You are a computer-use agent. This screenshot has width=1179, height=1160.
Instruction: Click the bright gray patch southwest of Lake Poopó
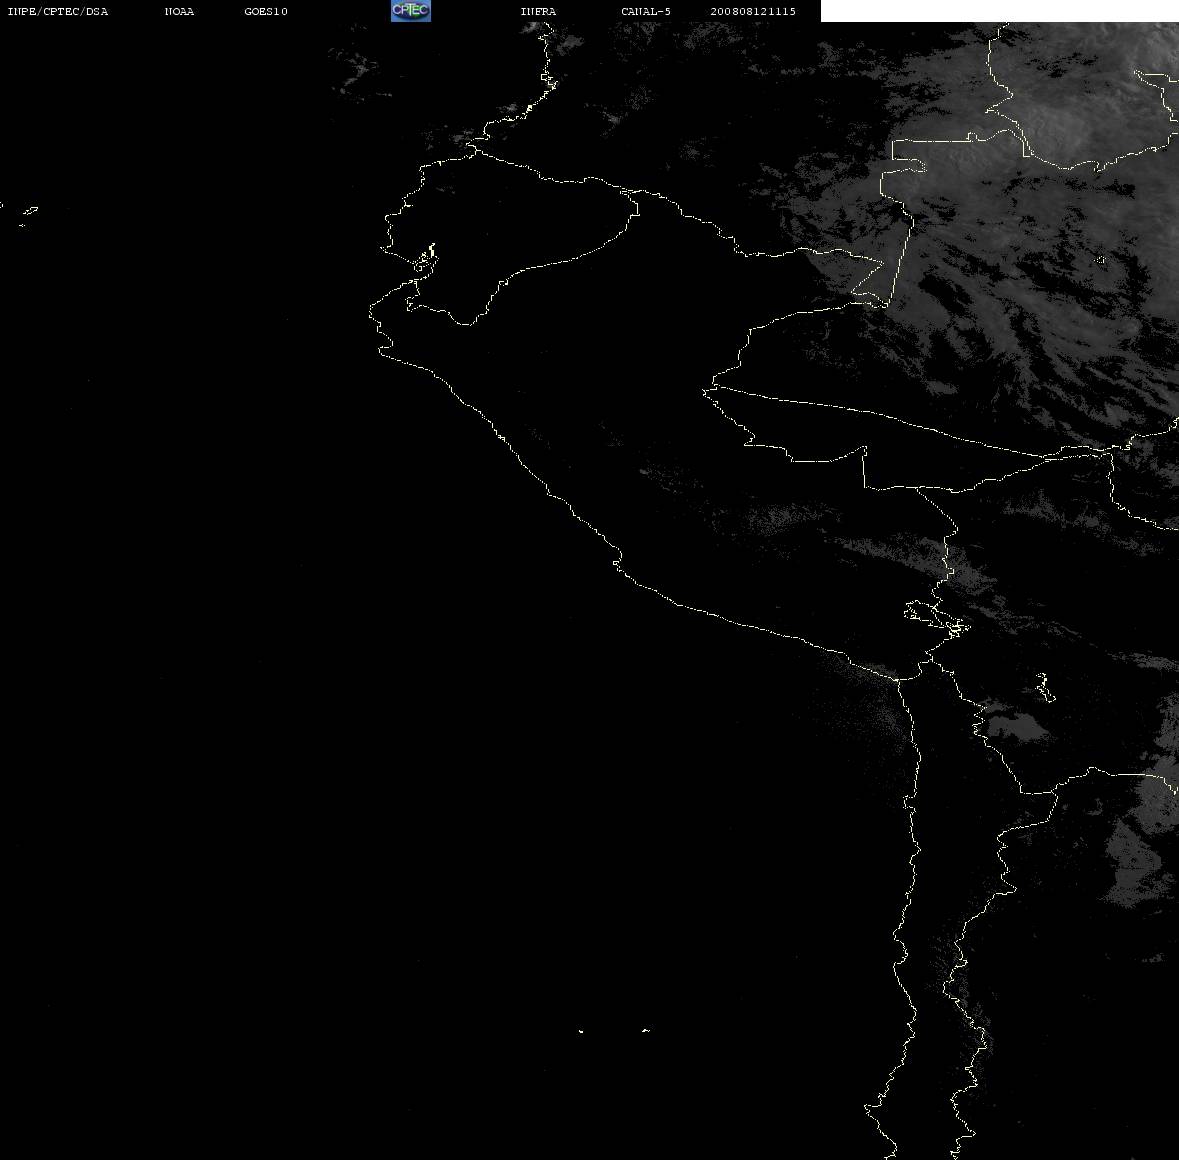click(x=1017, y=728)
